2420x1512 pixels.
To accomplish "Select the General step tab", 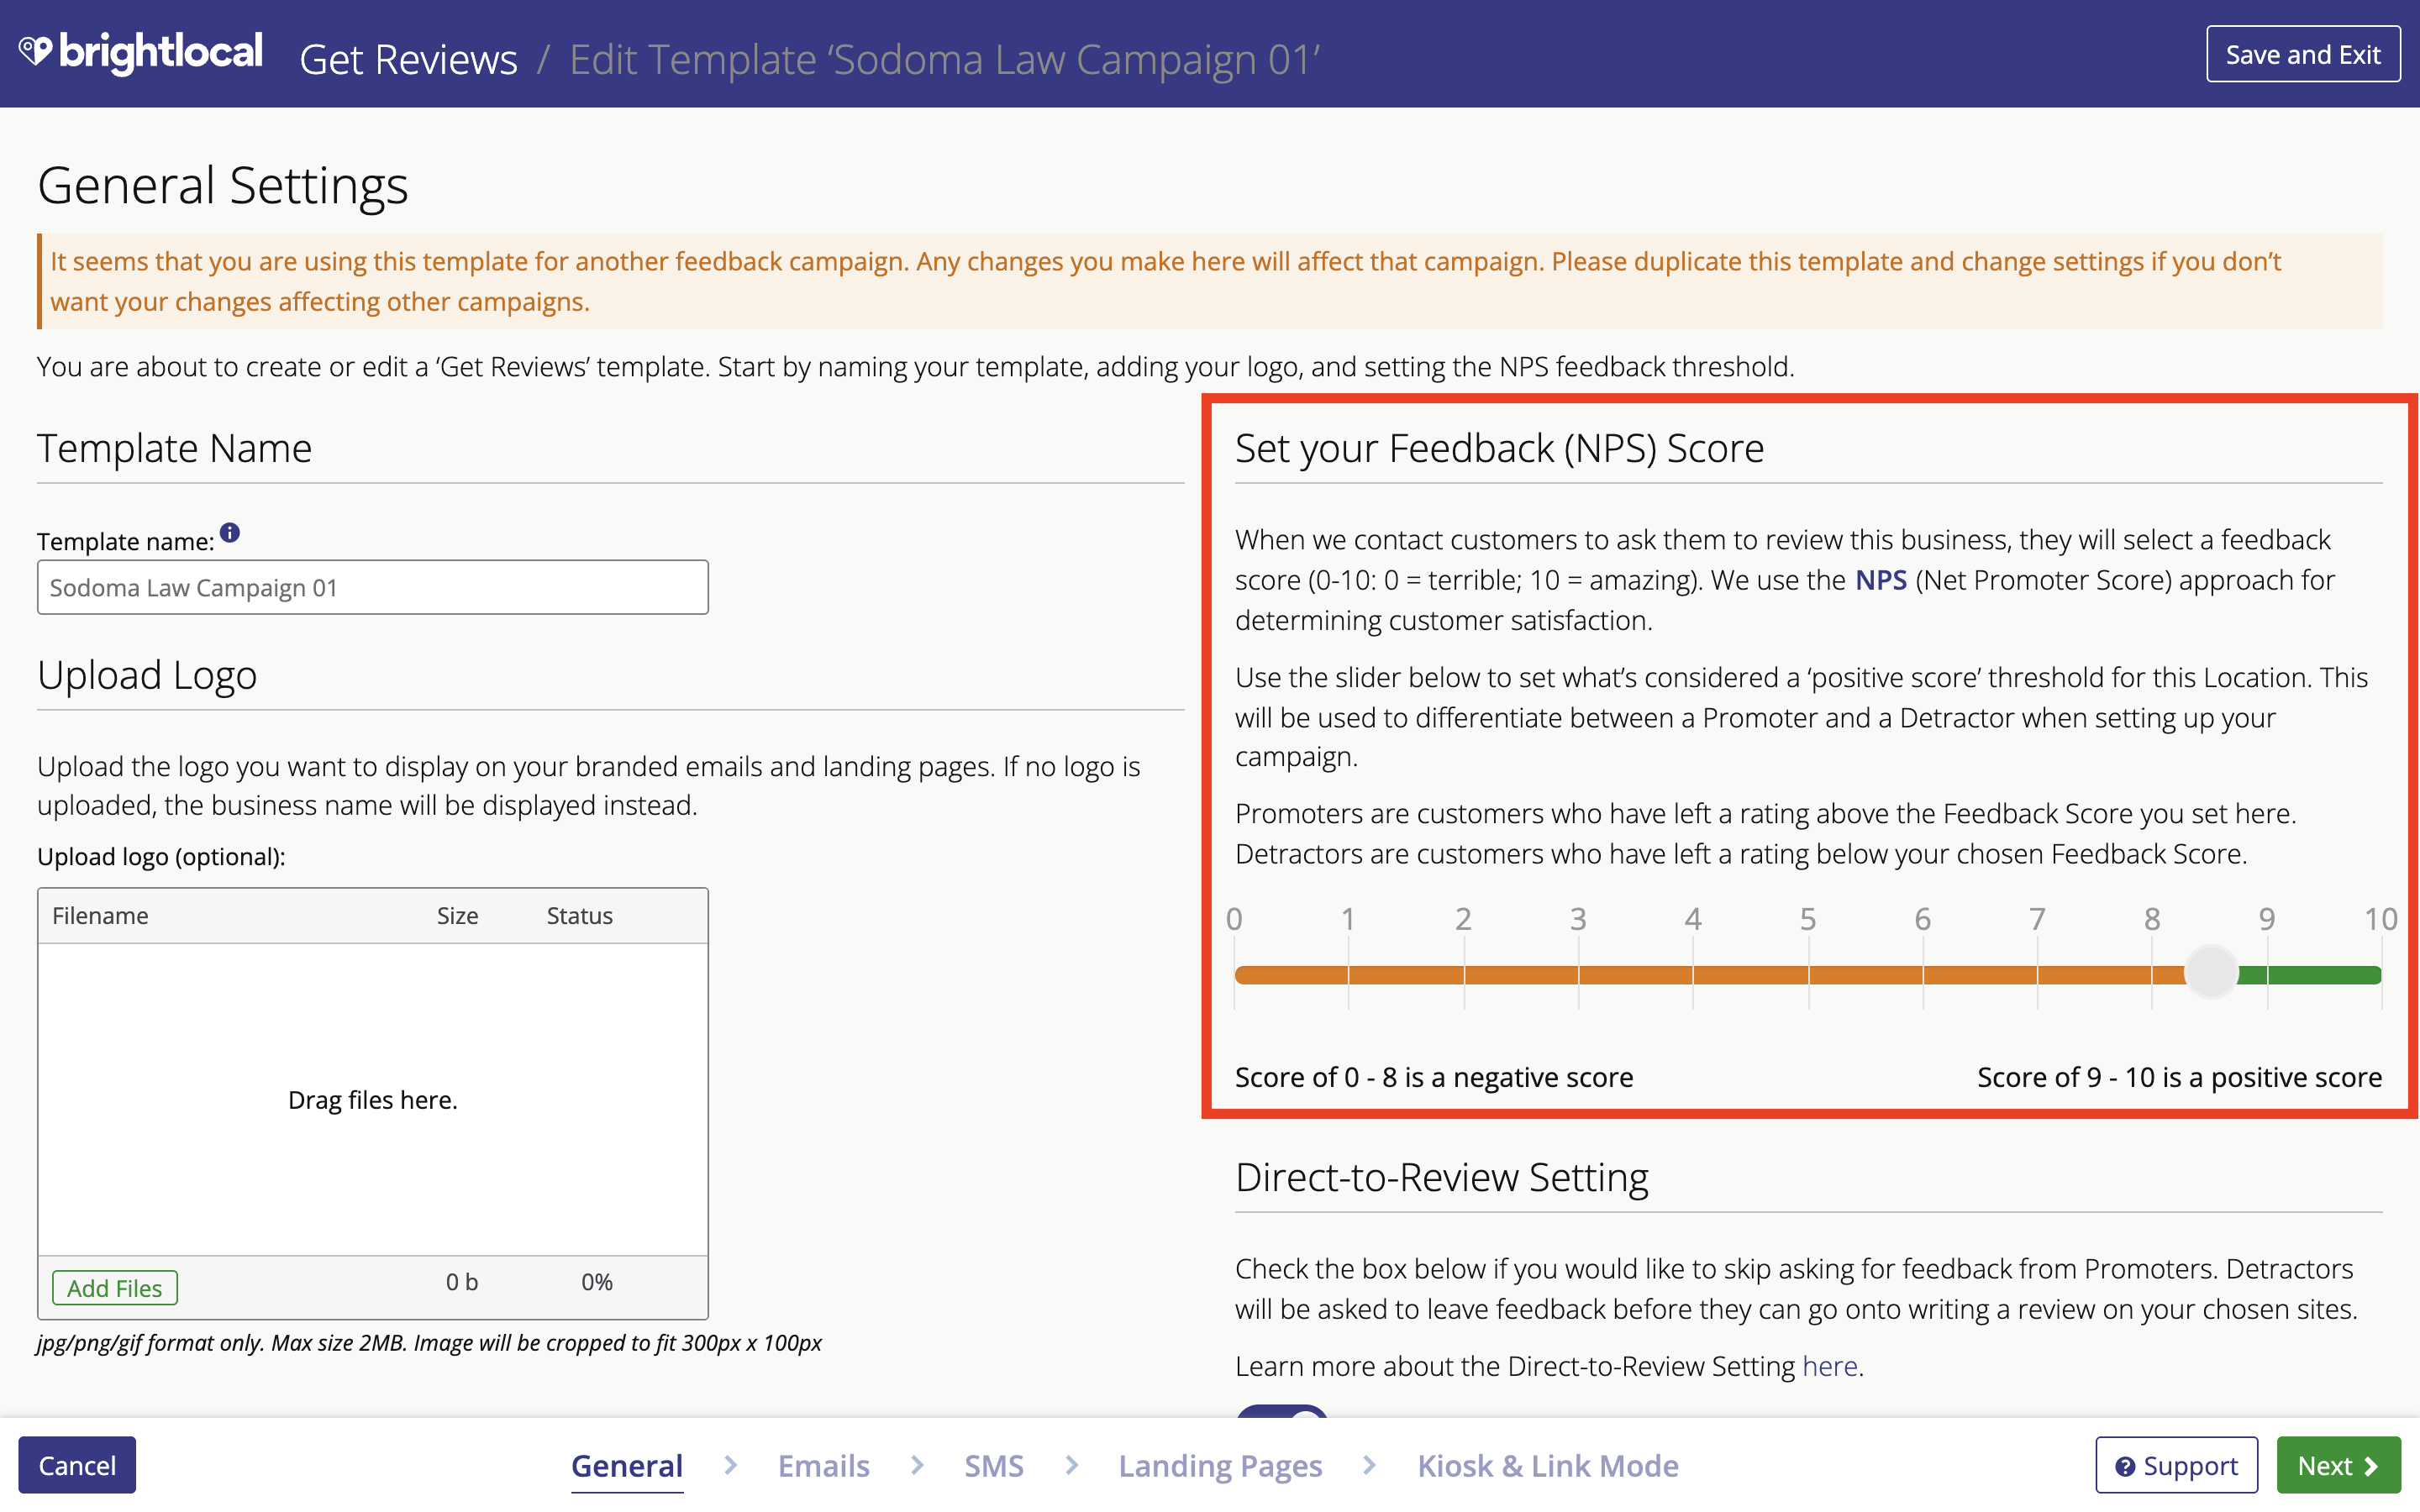I will tap(627, 1465).
